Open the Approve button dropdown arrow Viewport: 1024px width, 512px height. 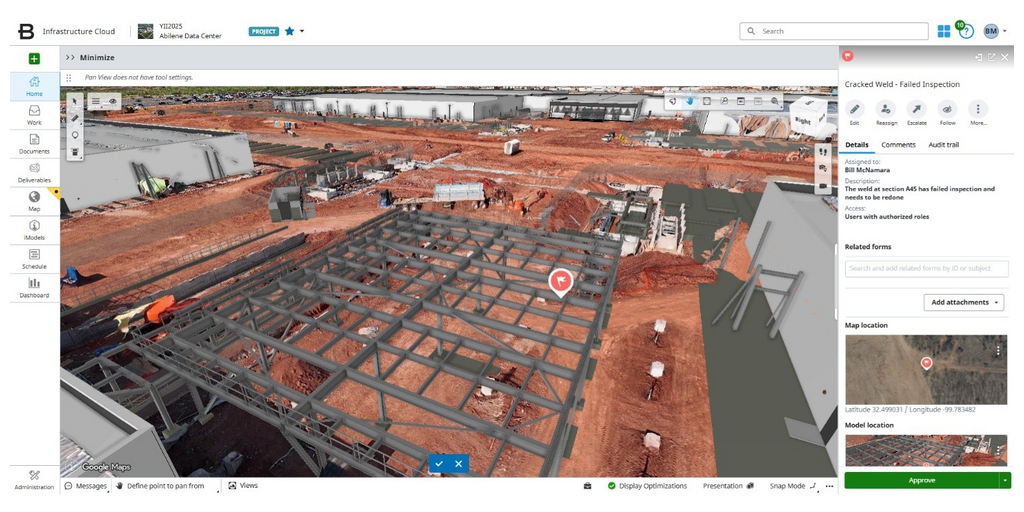1005,480
